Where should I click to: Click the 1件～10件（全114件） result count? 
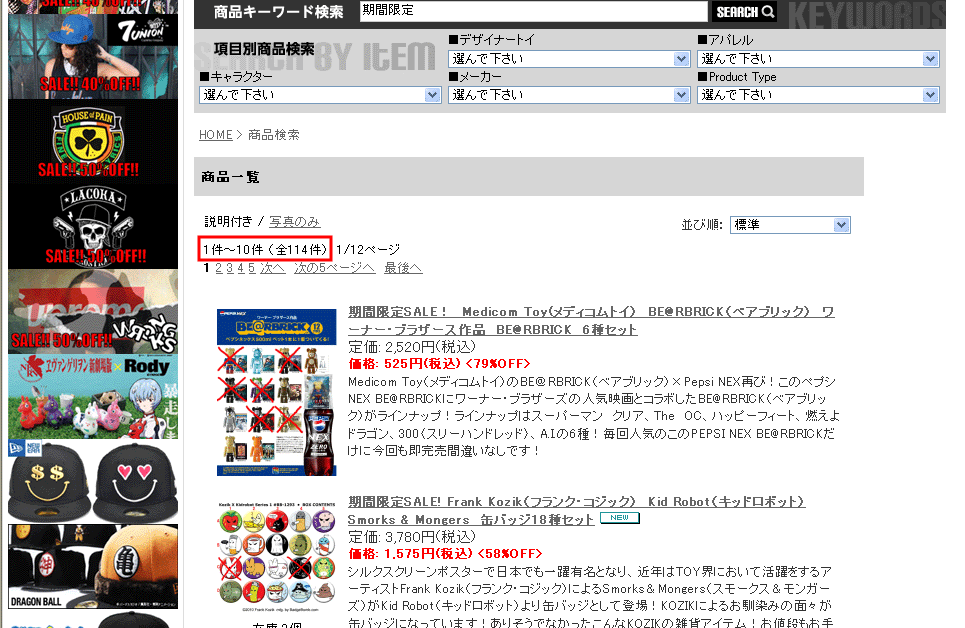click(265, 249)
